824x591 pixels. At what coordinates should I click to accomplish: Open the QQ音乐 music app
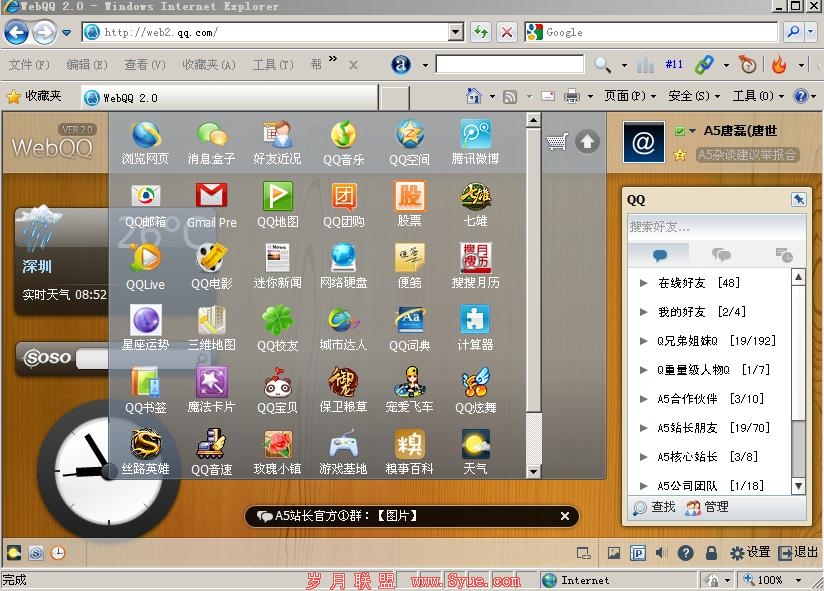pos(344,143)
